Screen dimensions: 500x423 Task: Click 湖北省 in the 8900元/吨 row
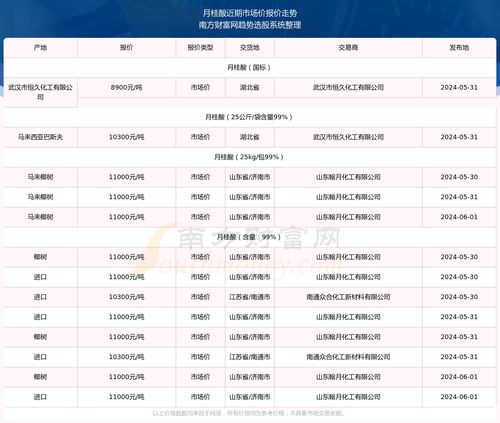point(250,88)
